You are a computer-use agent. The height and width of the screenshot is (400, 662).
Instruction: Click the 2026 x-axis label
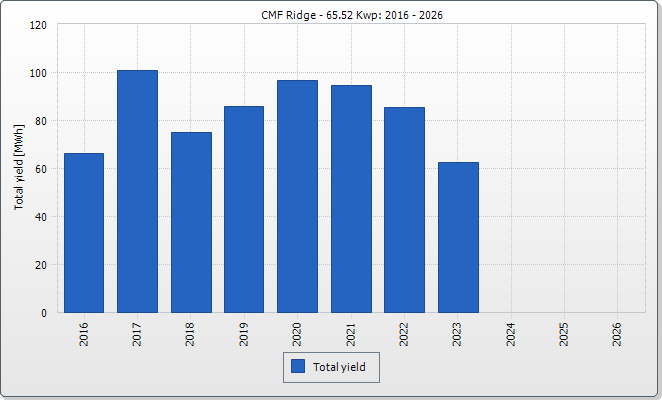(617, 334)
